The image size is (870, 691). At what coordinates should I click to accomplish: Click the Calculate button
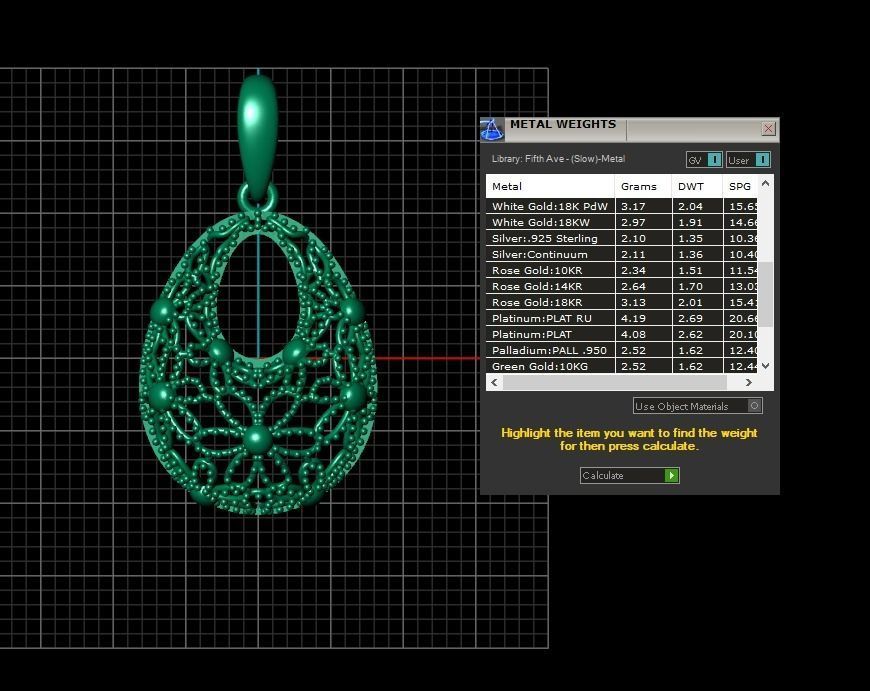630,476
